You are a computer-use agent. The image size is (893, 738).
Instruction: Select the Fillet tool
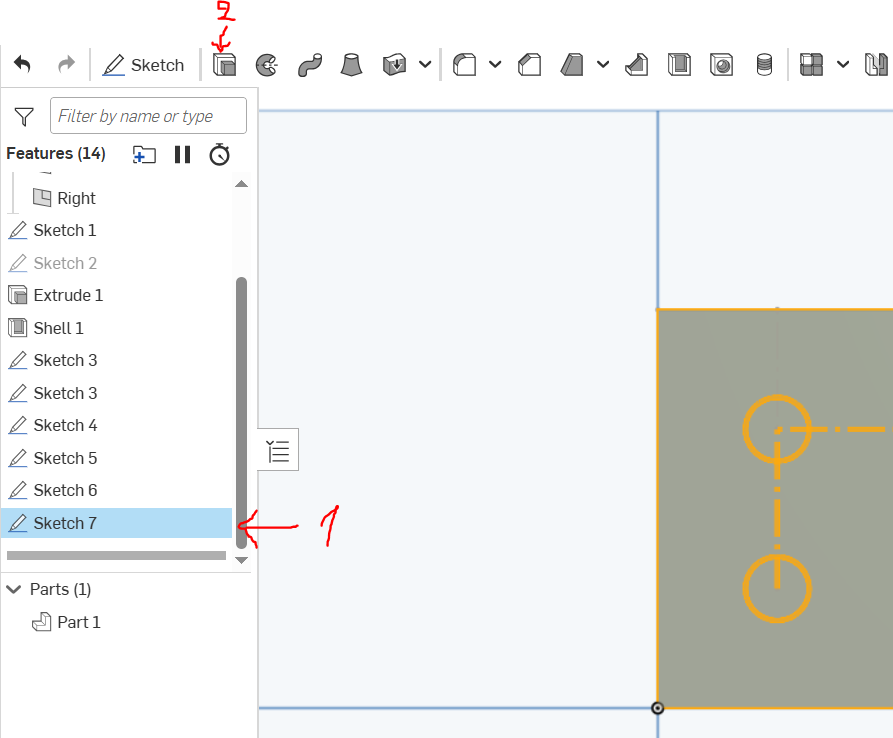[x=464, y=65]
